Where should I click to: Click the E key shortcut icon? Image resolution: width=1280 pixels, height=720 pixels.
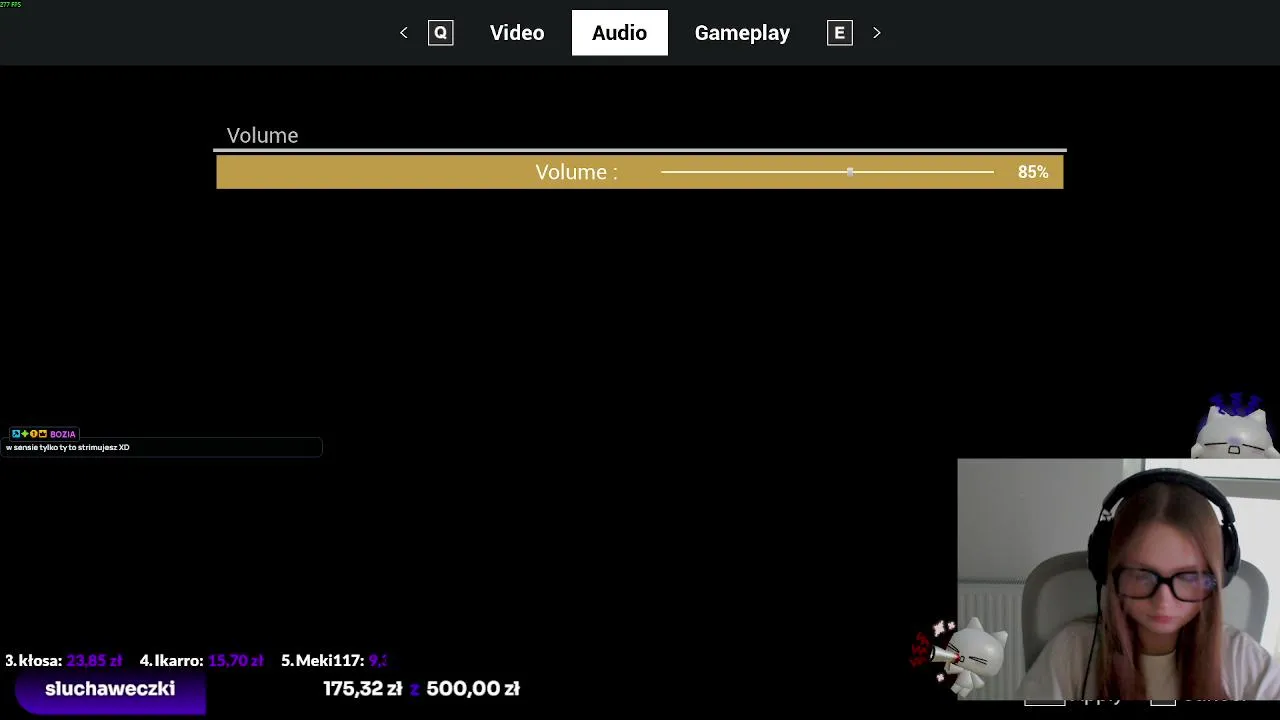point(840,33)
